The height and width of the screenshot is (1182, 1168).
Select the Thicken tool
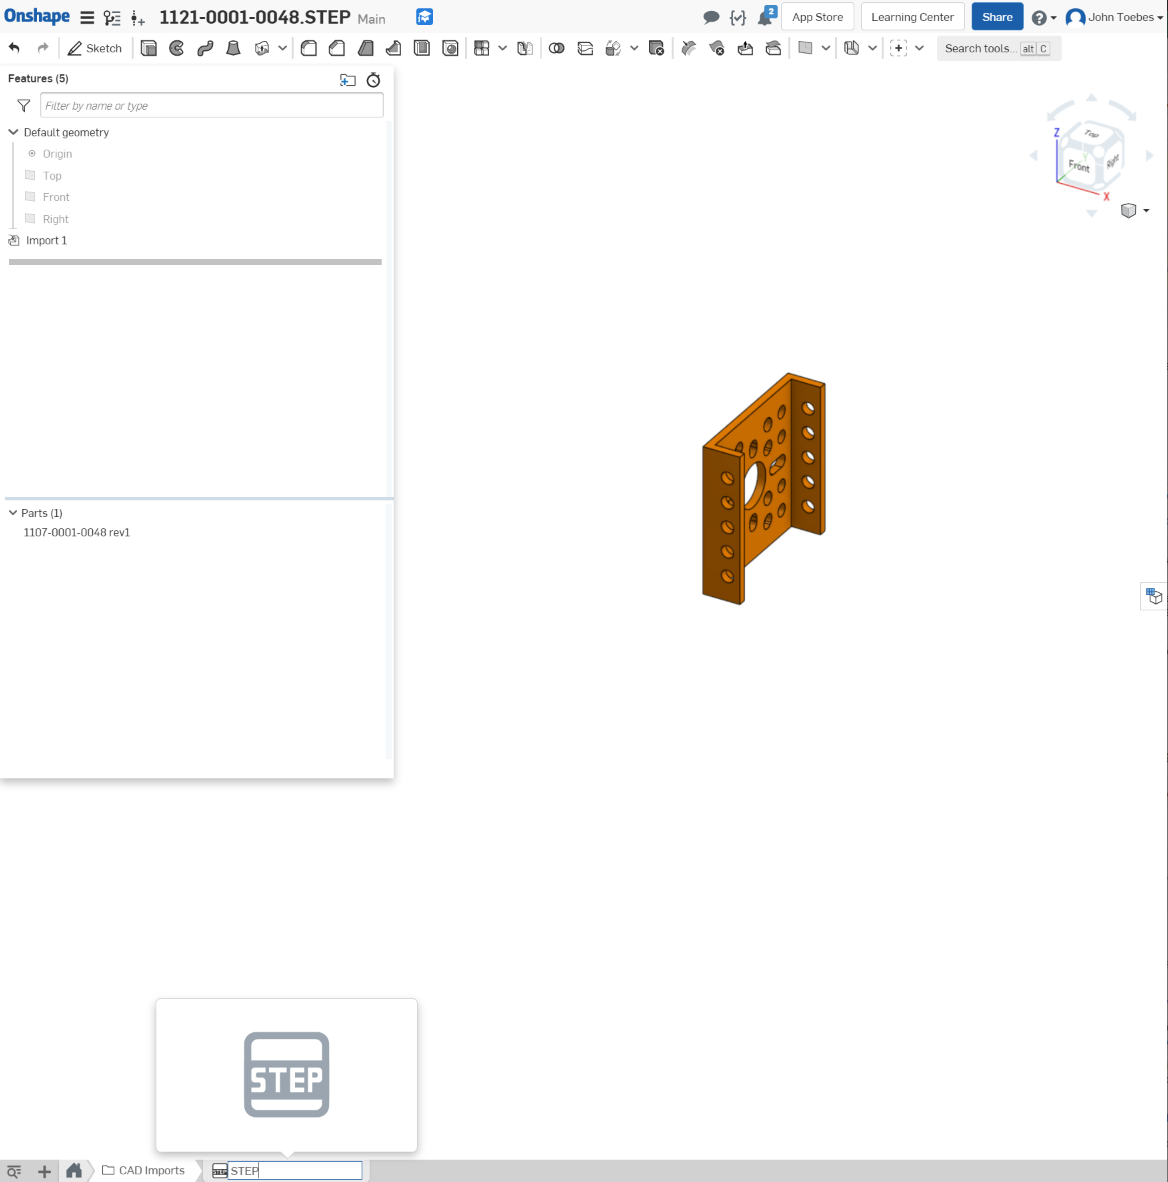tap(262, 48)
